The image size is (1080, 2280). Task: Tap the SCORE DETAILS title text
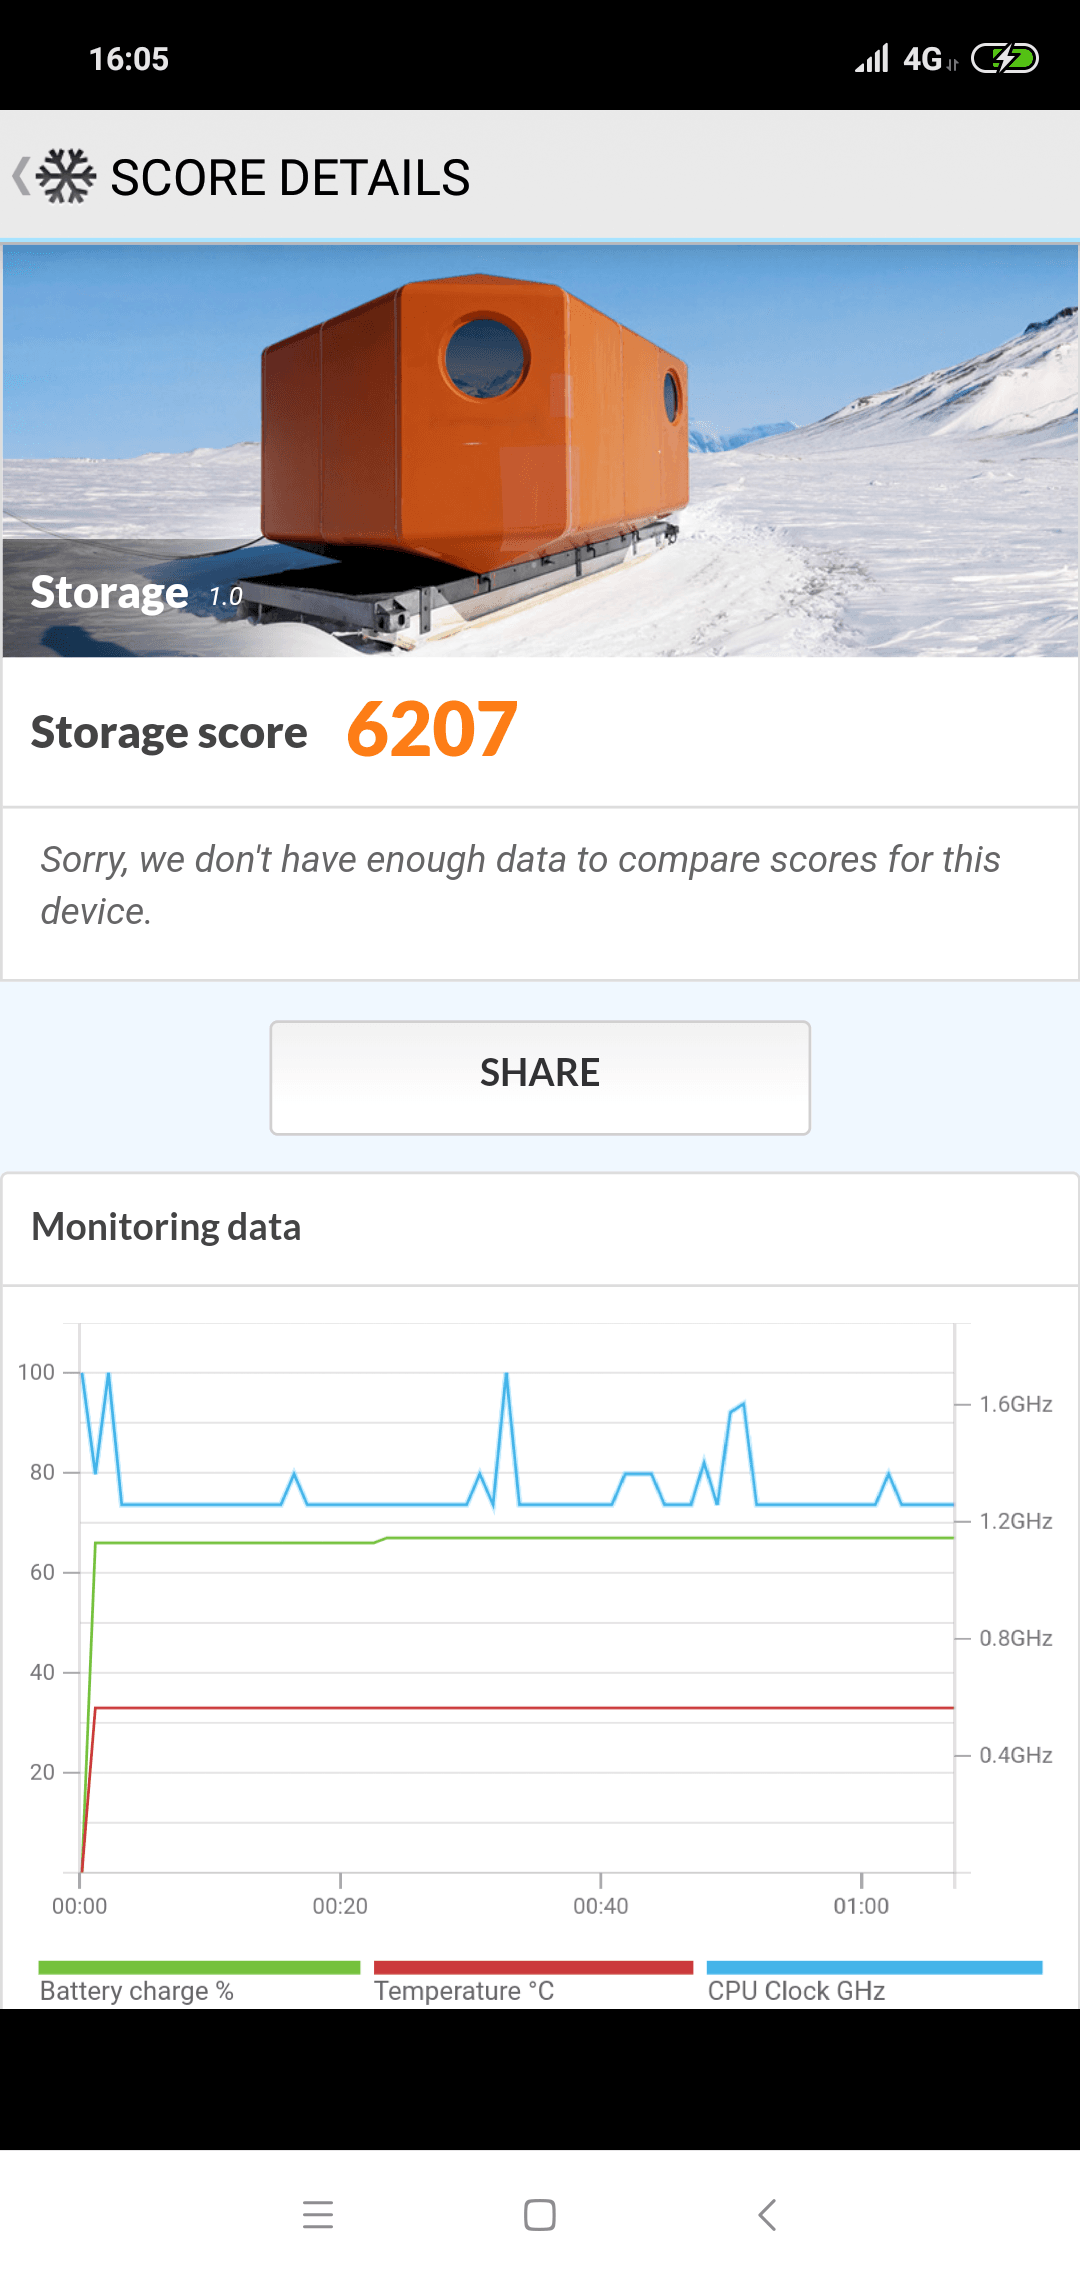click(290, 178)
